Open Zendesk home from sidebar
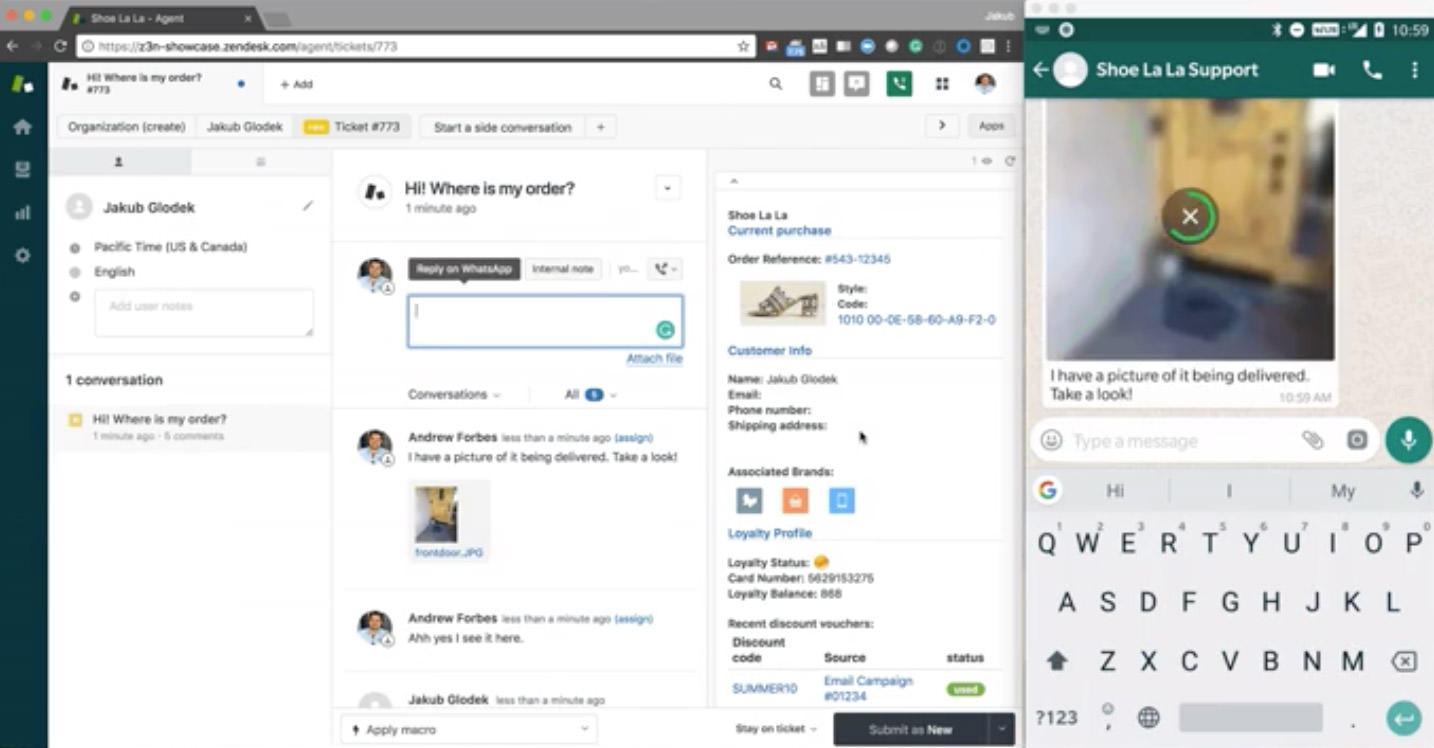 click(x=22, y=127)
